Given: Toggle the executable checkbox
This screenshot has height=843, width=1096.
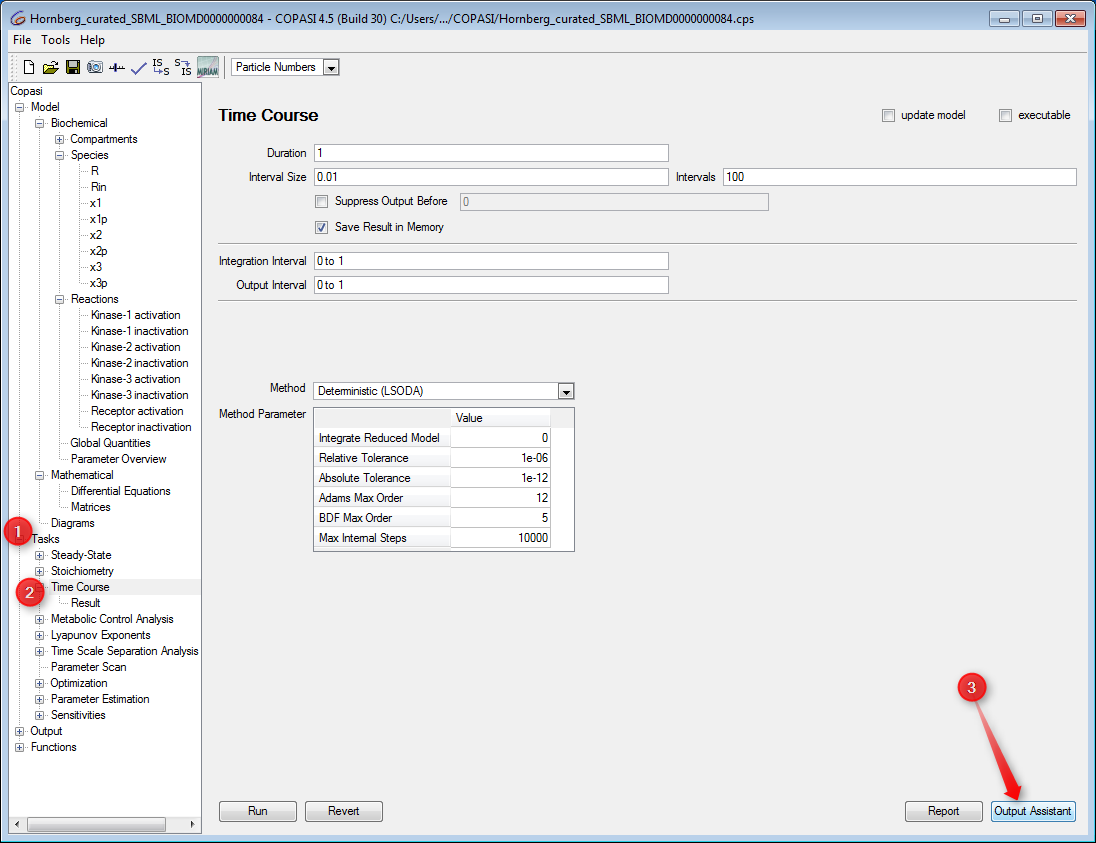Looking at the screenshot, I should click(x=1005, y=115).
